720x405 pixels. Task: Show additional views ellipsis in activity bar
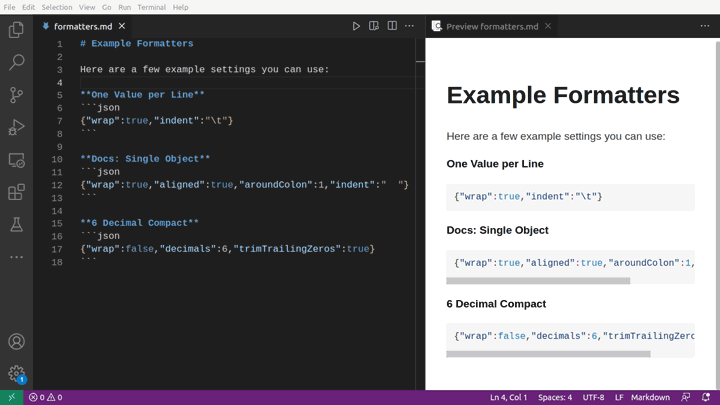[x=16, y=257]
